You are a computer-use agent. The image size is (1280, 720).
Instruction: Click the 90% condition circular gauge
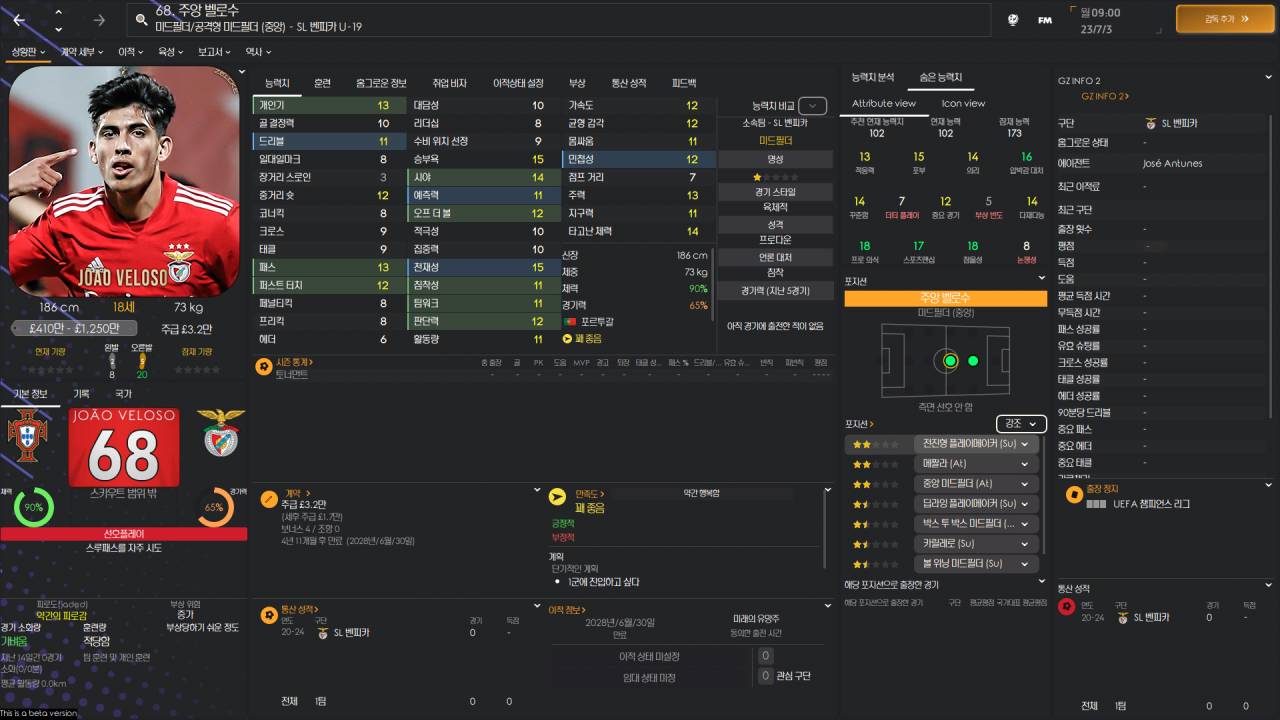coord(33,507)
